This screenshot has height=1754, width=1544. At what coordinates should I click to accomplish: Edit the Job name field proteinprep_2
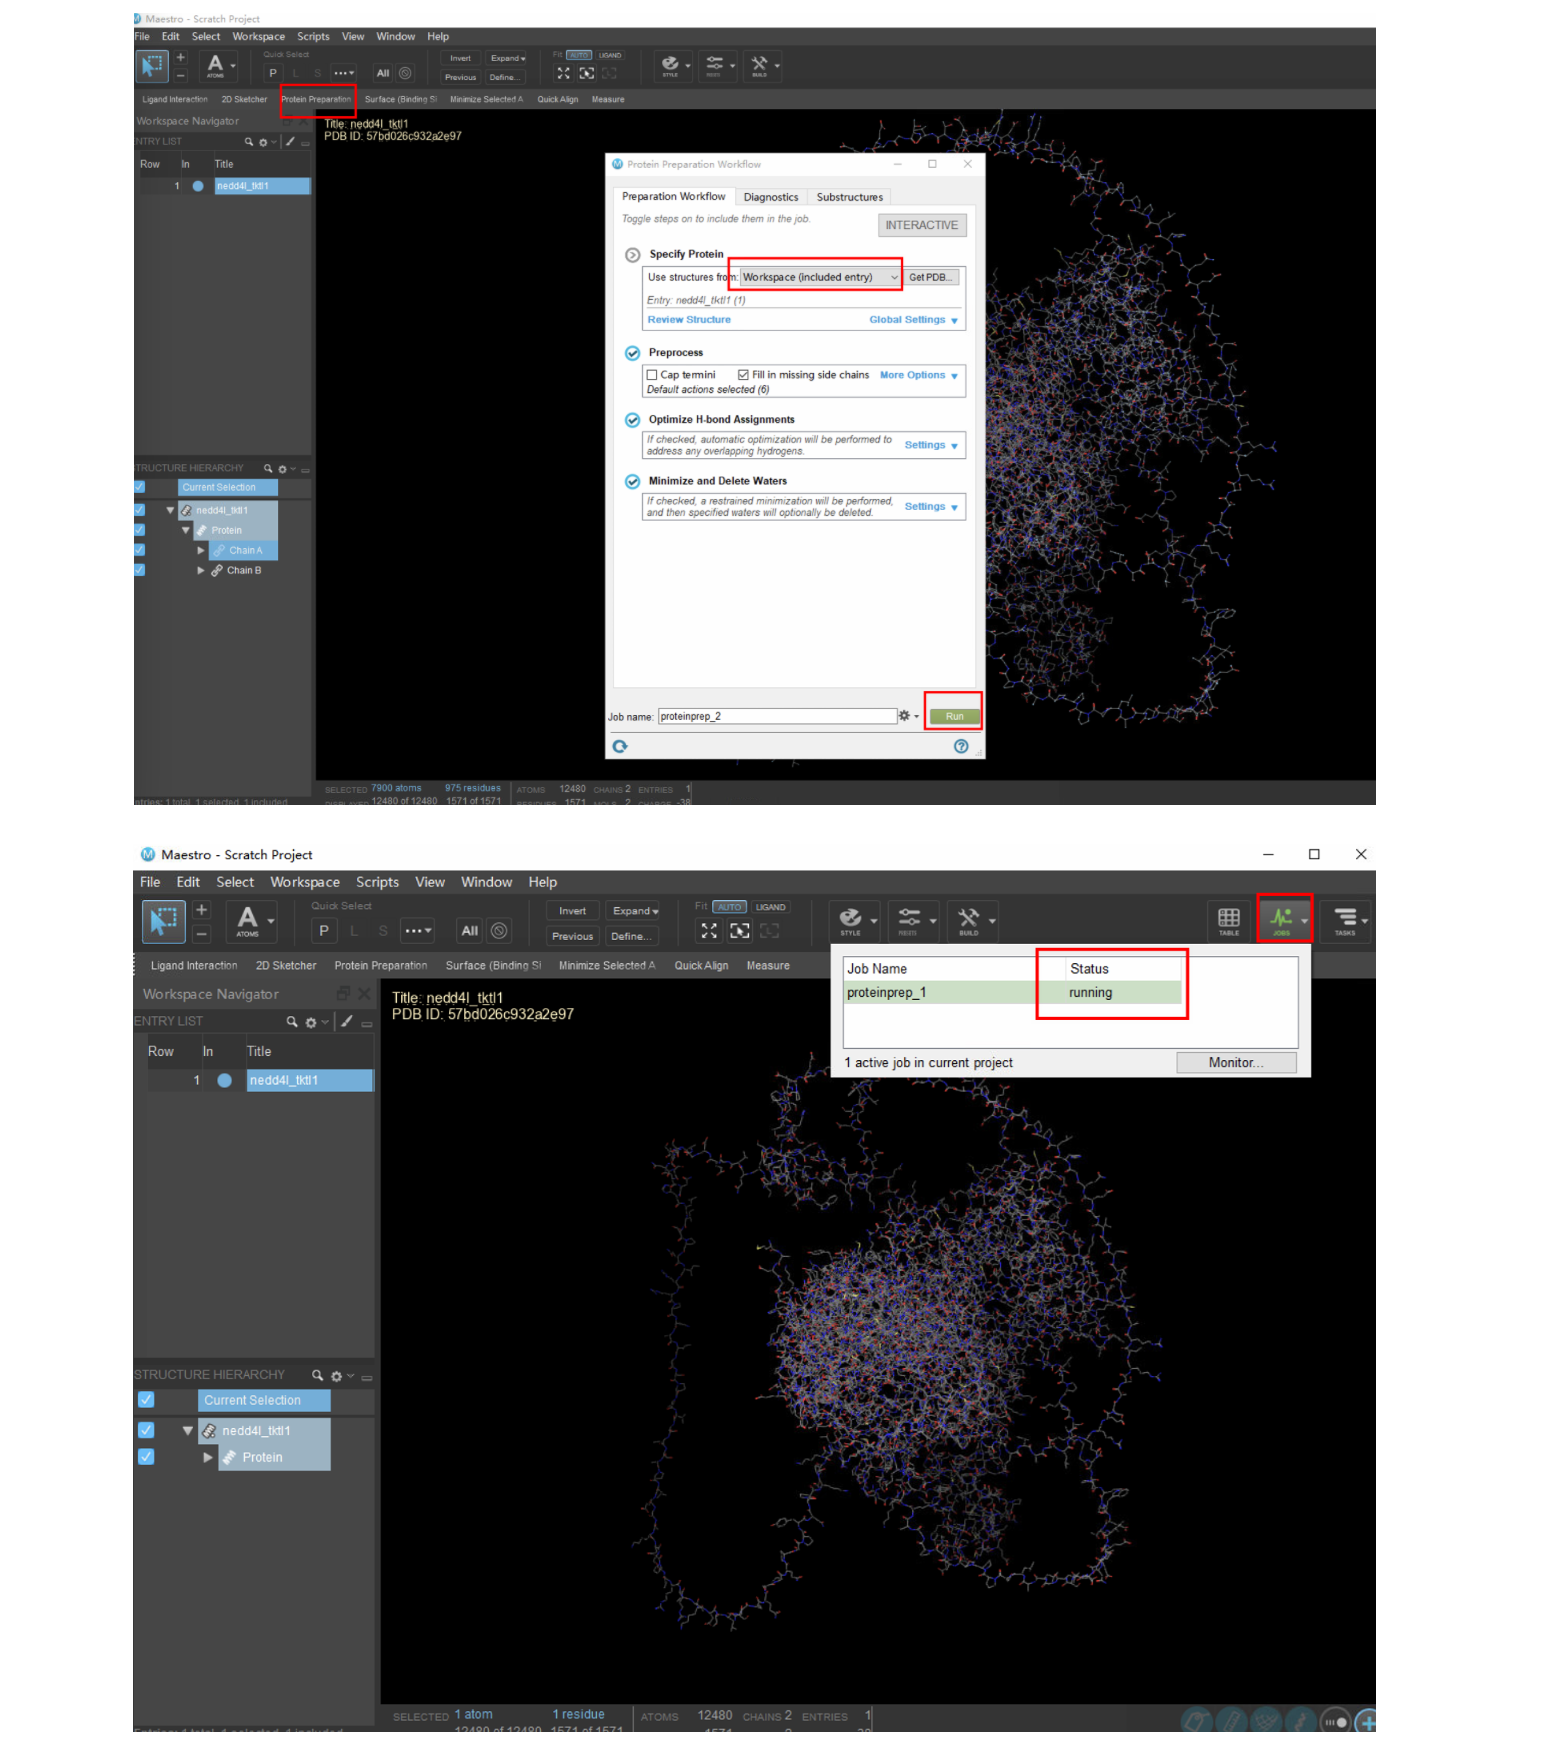777,716
